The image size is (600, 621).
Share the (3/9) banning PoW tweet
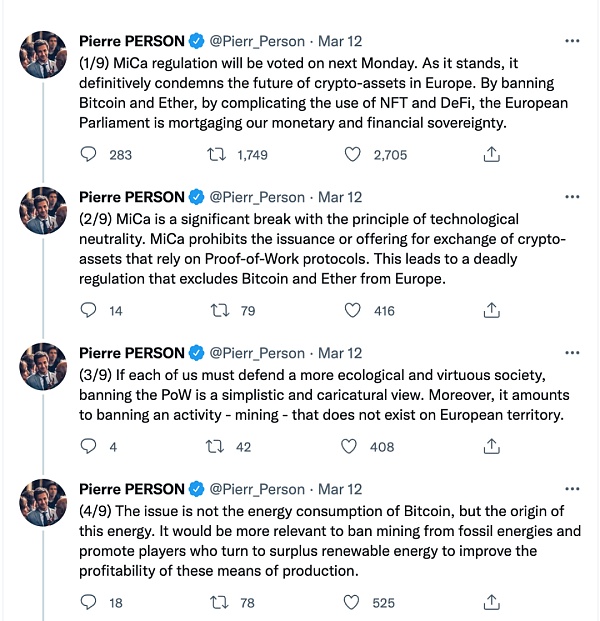click(x=491, y=447)
